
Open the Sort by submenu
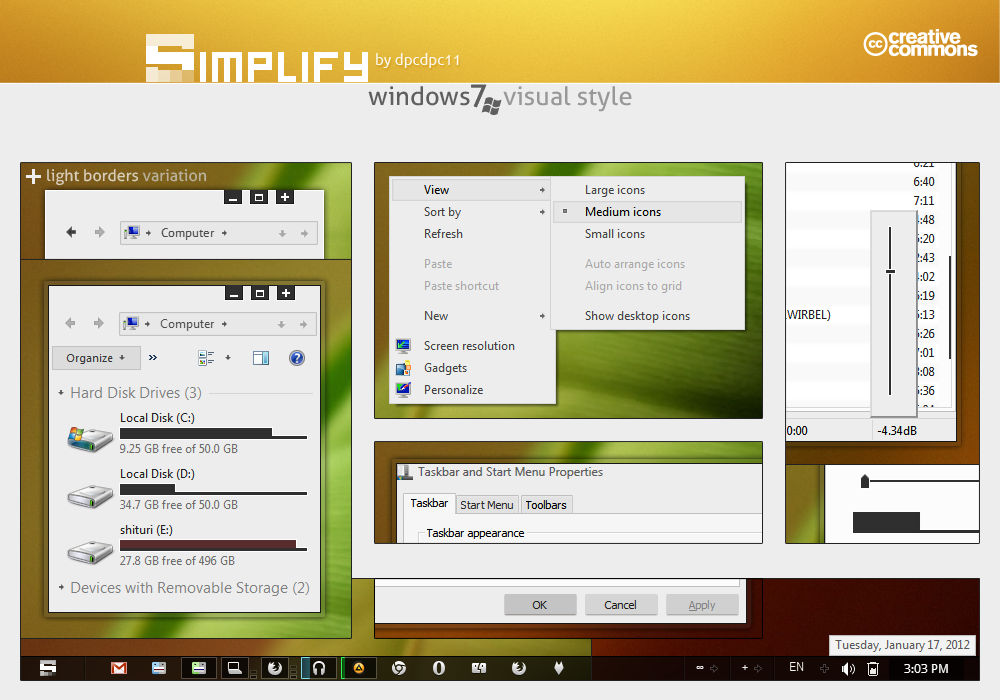pyautogui.click(x=443, y=211)
